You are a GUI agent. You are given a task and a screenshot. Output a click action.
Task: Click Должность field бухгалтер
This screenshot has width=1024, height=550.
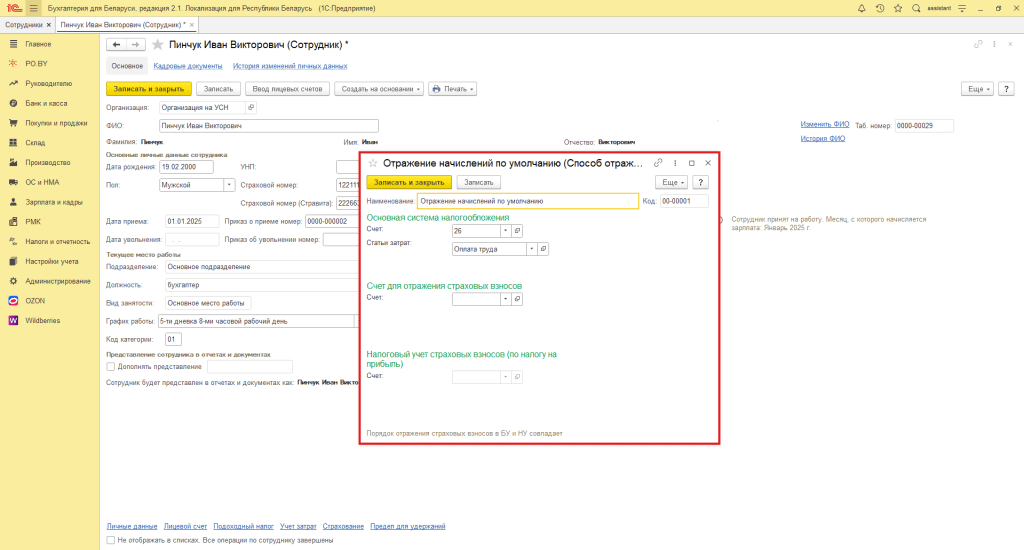click(x=261, y=285)
